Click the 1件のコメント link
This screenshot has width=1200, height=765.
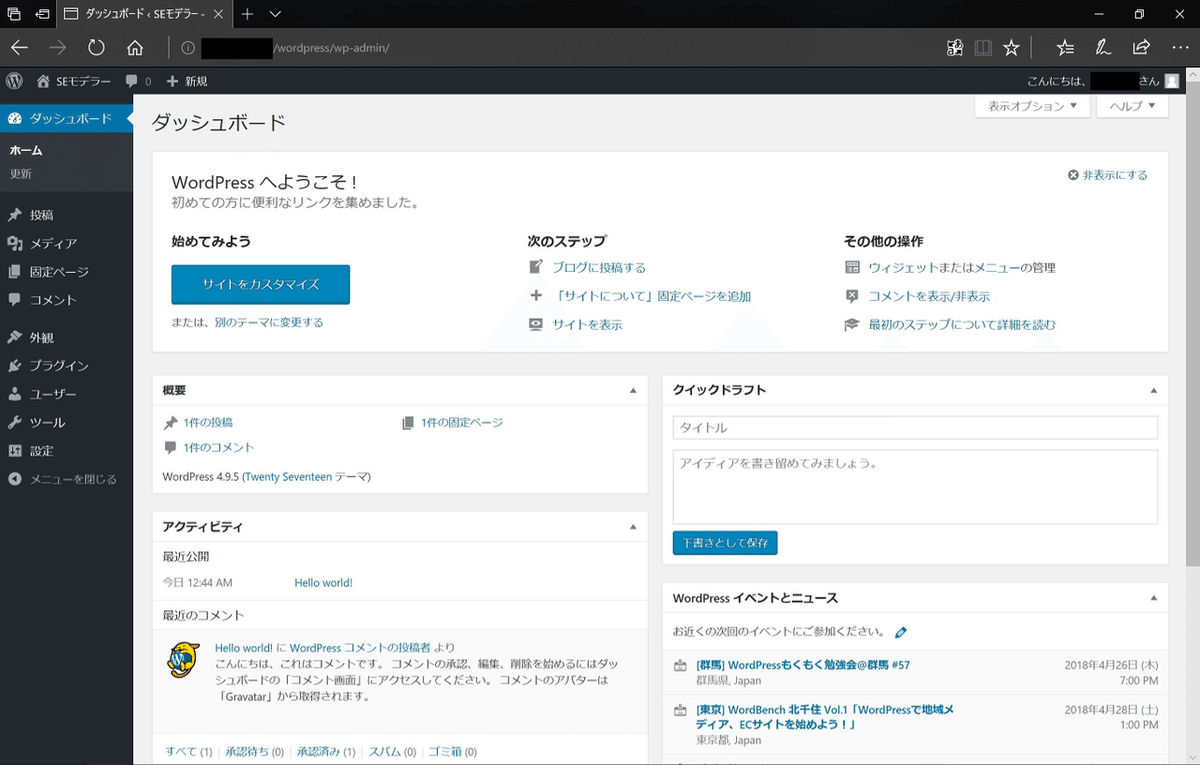pyautogui.click(x=219, y=448)
